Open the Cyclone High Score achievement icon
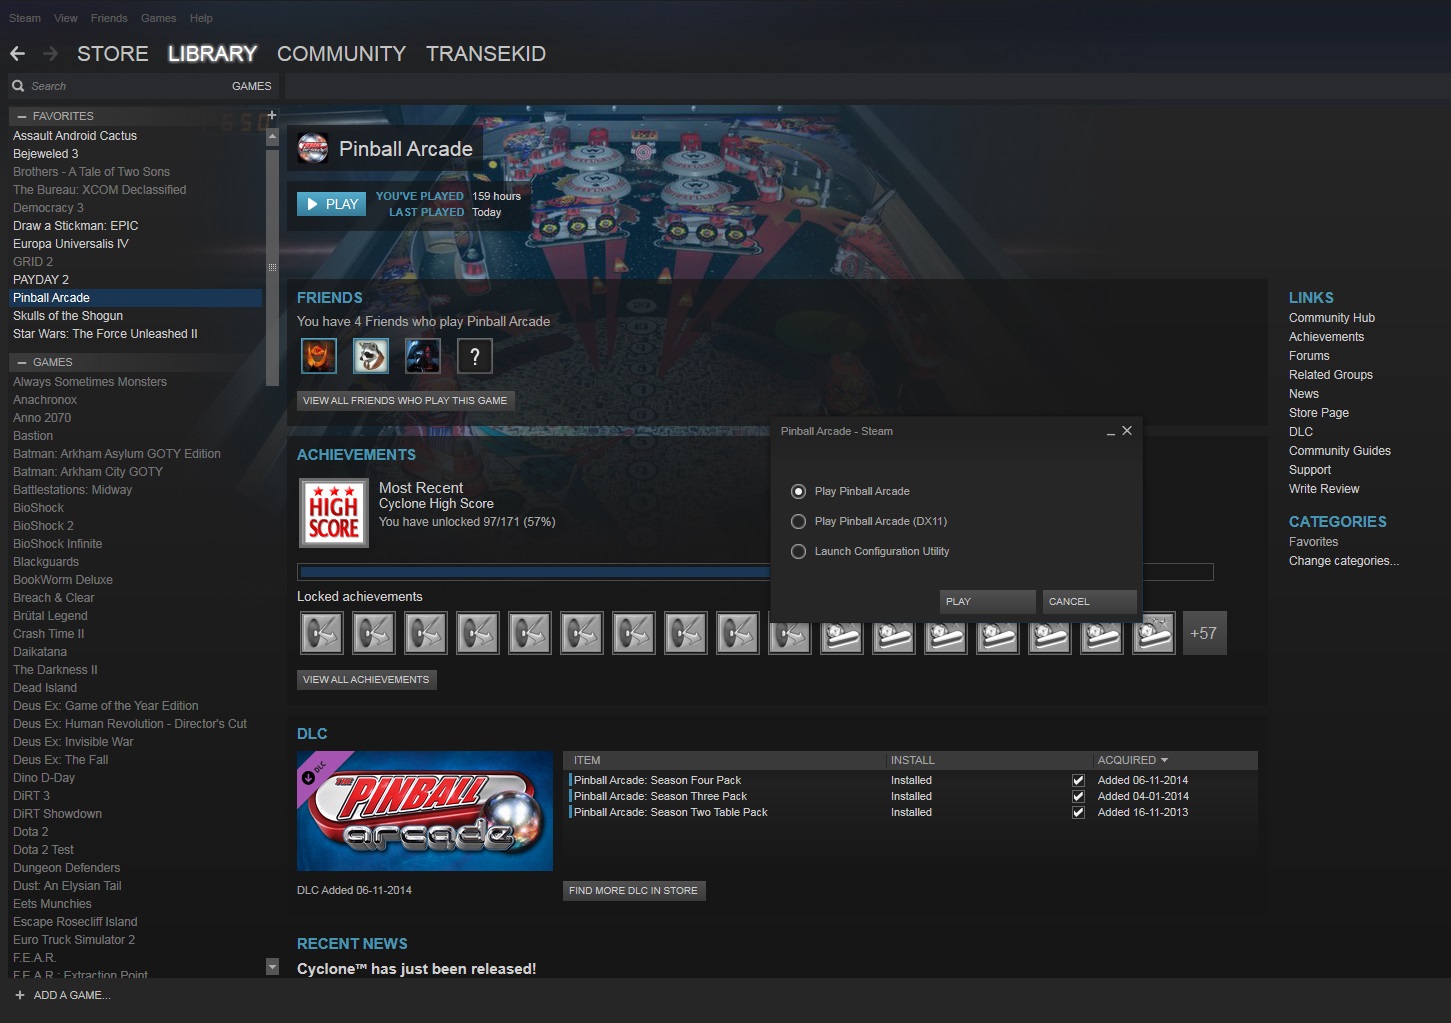The width and height of the screenshot is (1451, 1023). pos(334,513)
